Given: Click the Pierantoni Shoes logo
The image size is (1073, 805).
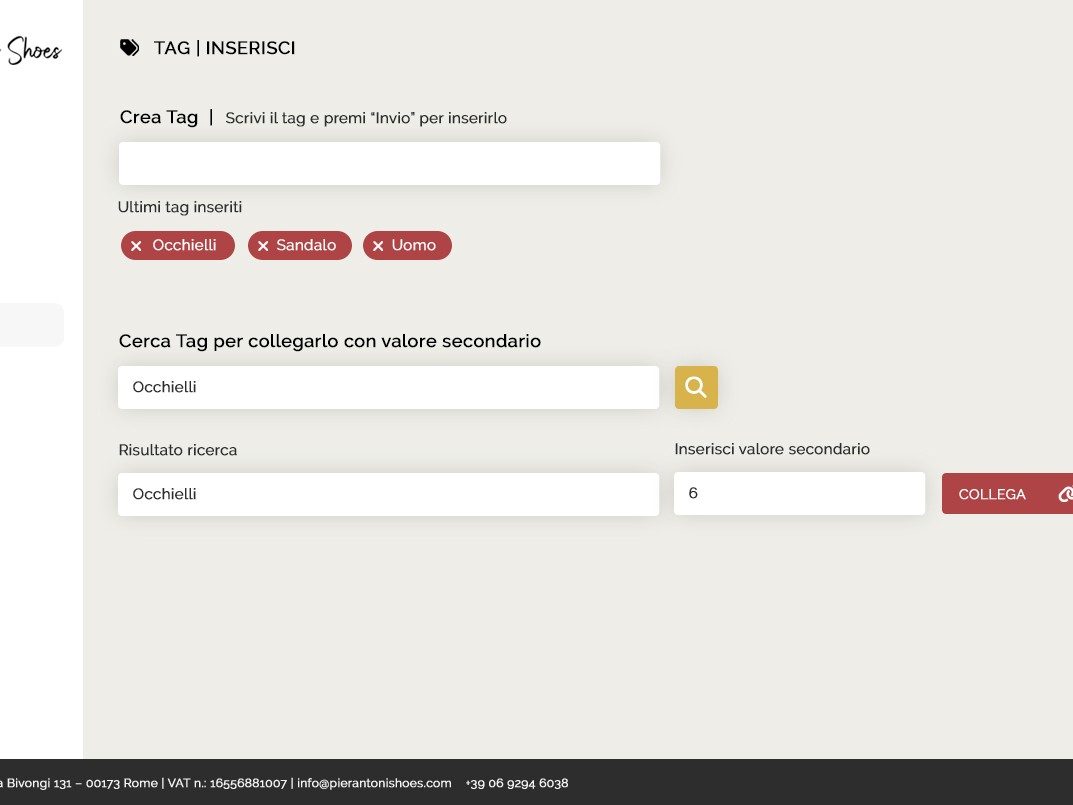Looking at the screenshot, I should click(x=33, y=50).
